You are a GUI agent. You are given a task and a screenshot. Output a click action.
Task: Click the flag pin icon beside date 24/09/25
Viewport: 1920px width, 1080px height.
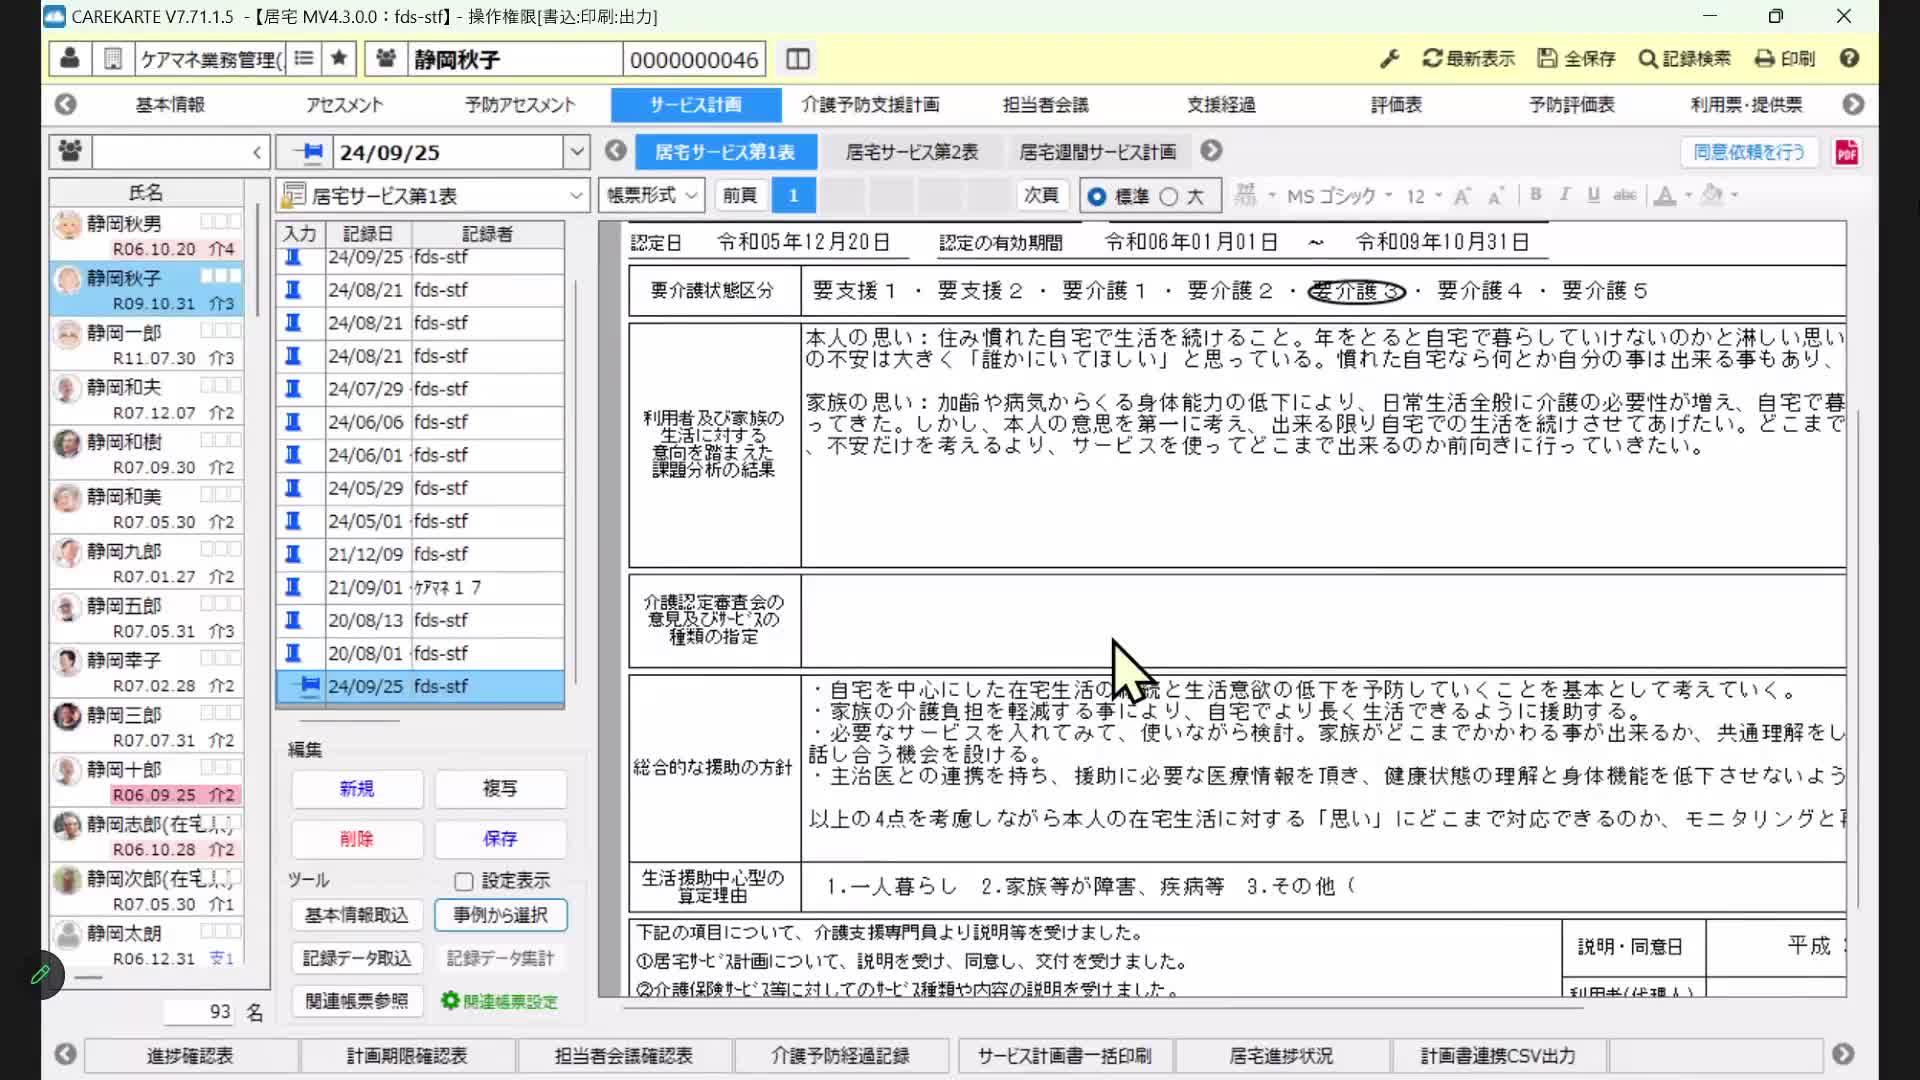pos(307,152)
